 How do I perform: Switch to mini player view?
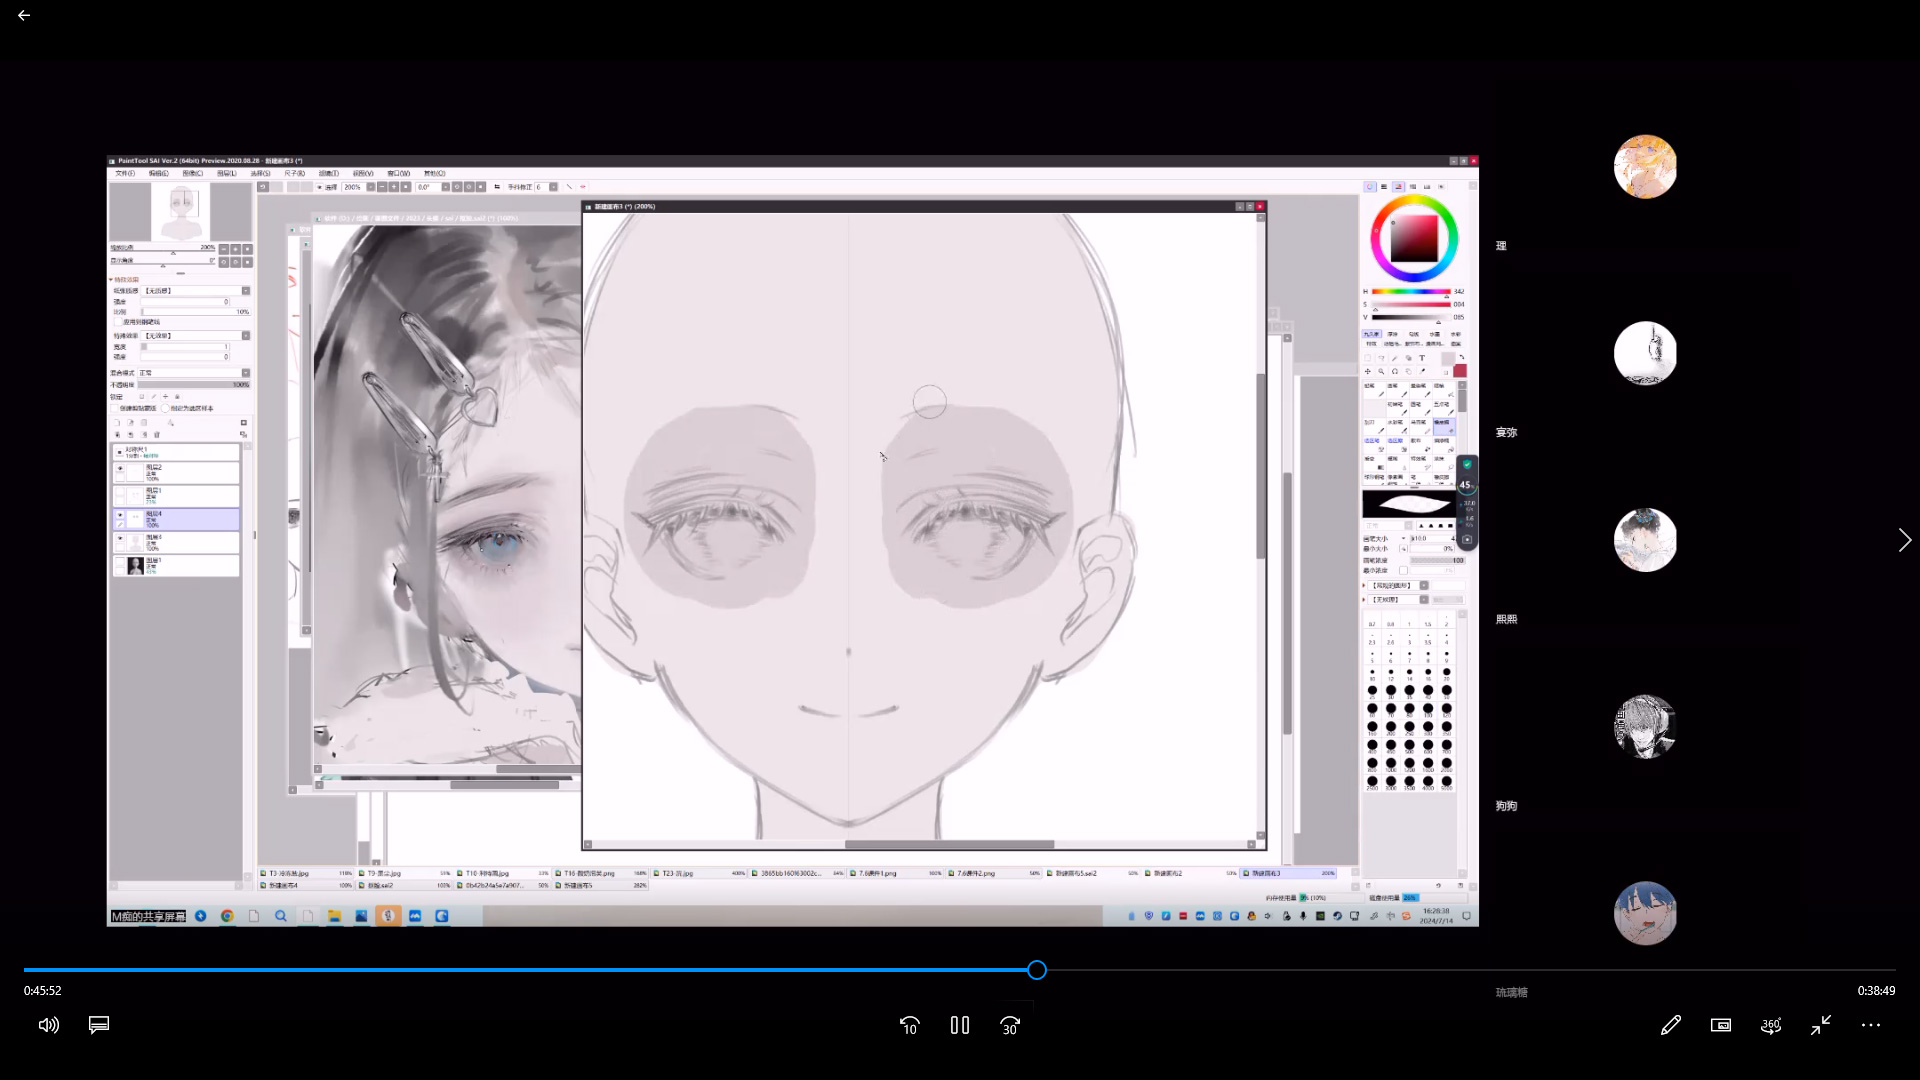coord(1720,1025)
